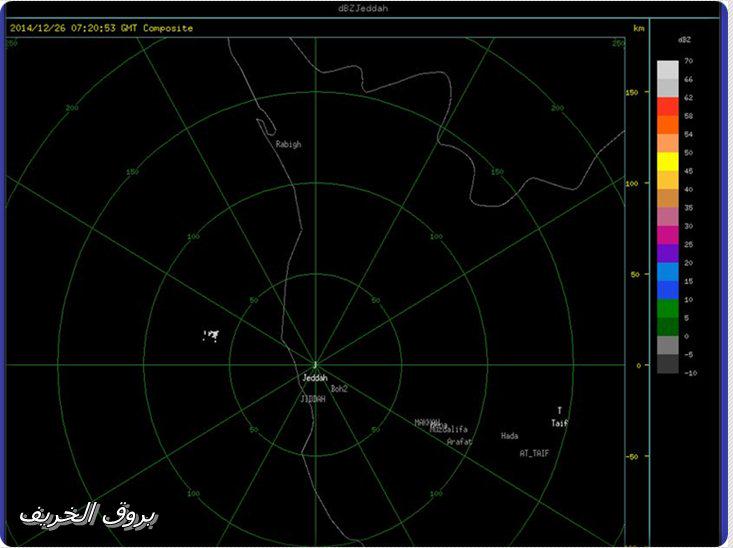The width and height of the screenshot is (733, 548).
Task: Click the tan 35–40 dBZ legend swatch
Action: click(668, 198)
